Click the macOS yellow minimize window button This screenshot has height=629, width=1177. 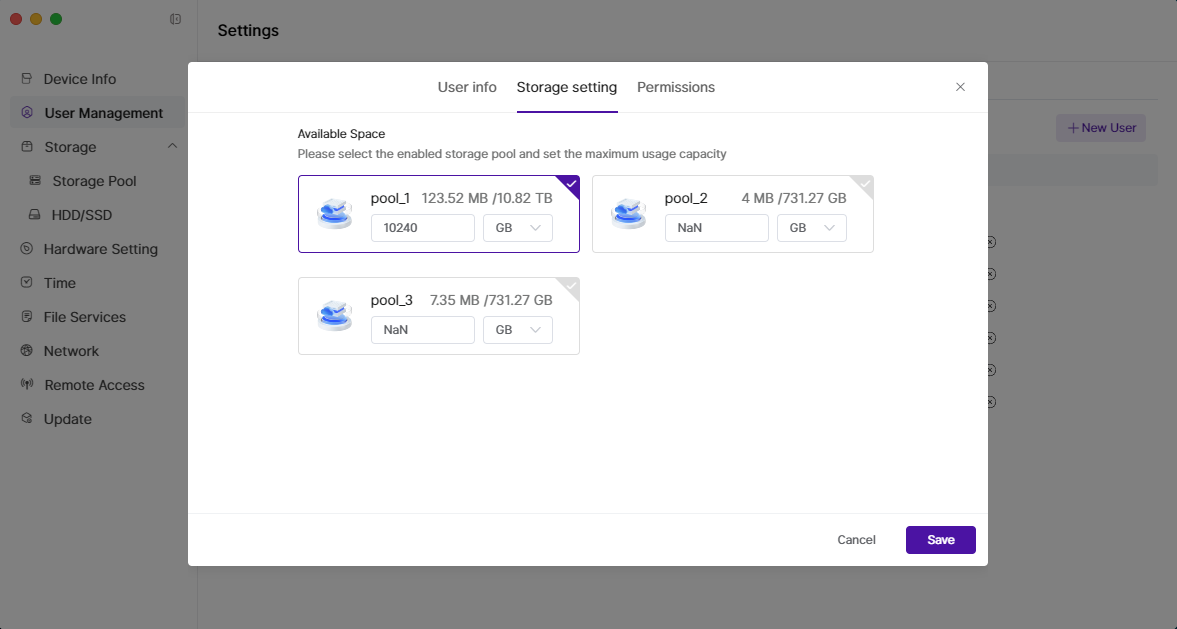[x=35, y=19]
